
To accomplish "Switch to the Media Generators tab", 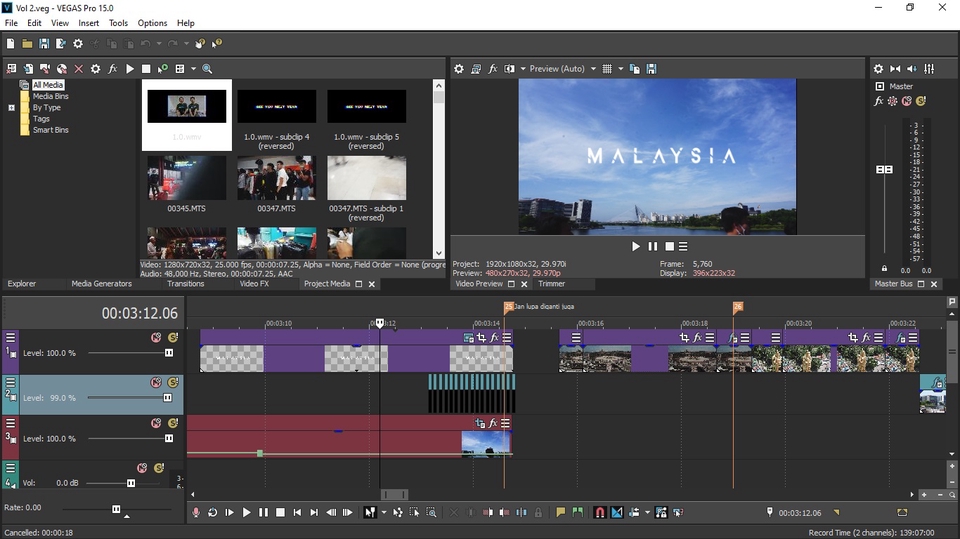I will pos(102,284).
